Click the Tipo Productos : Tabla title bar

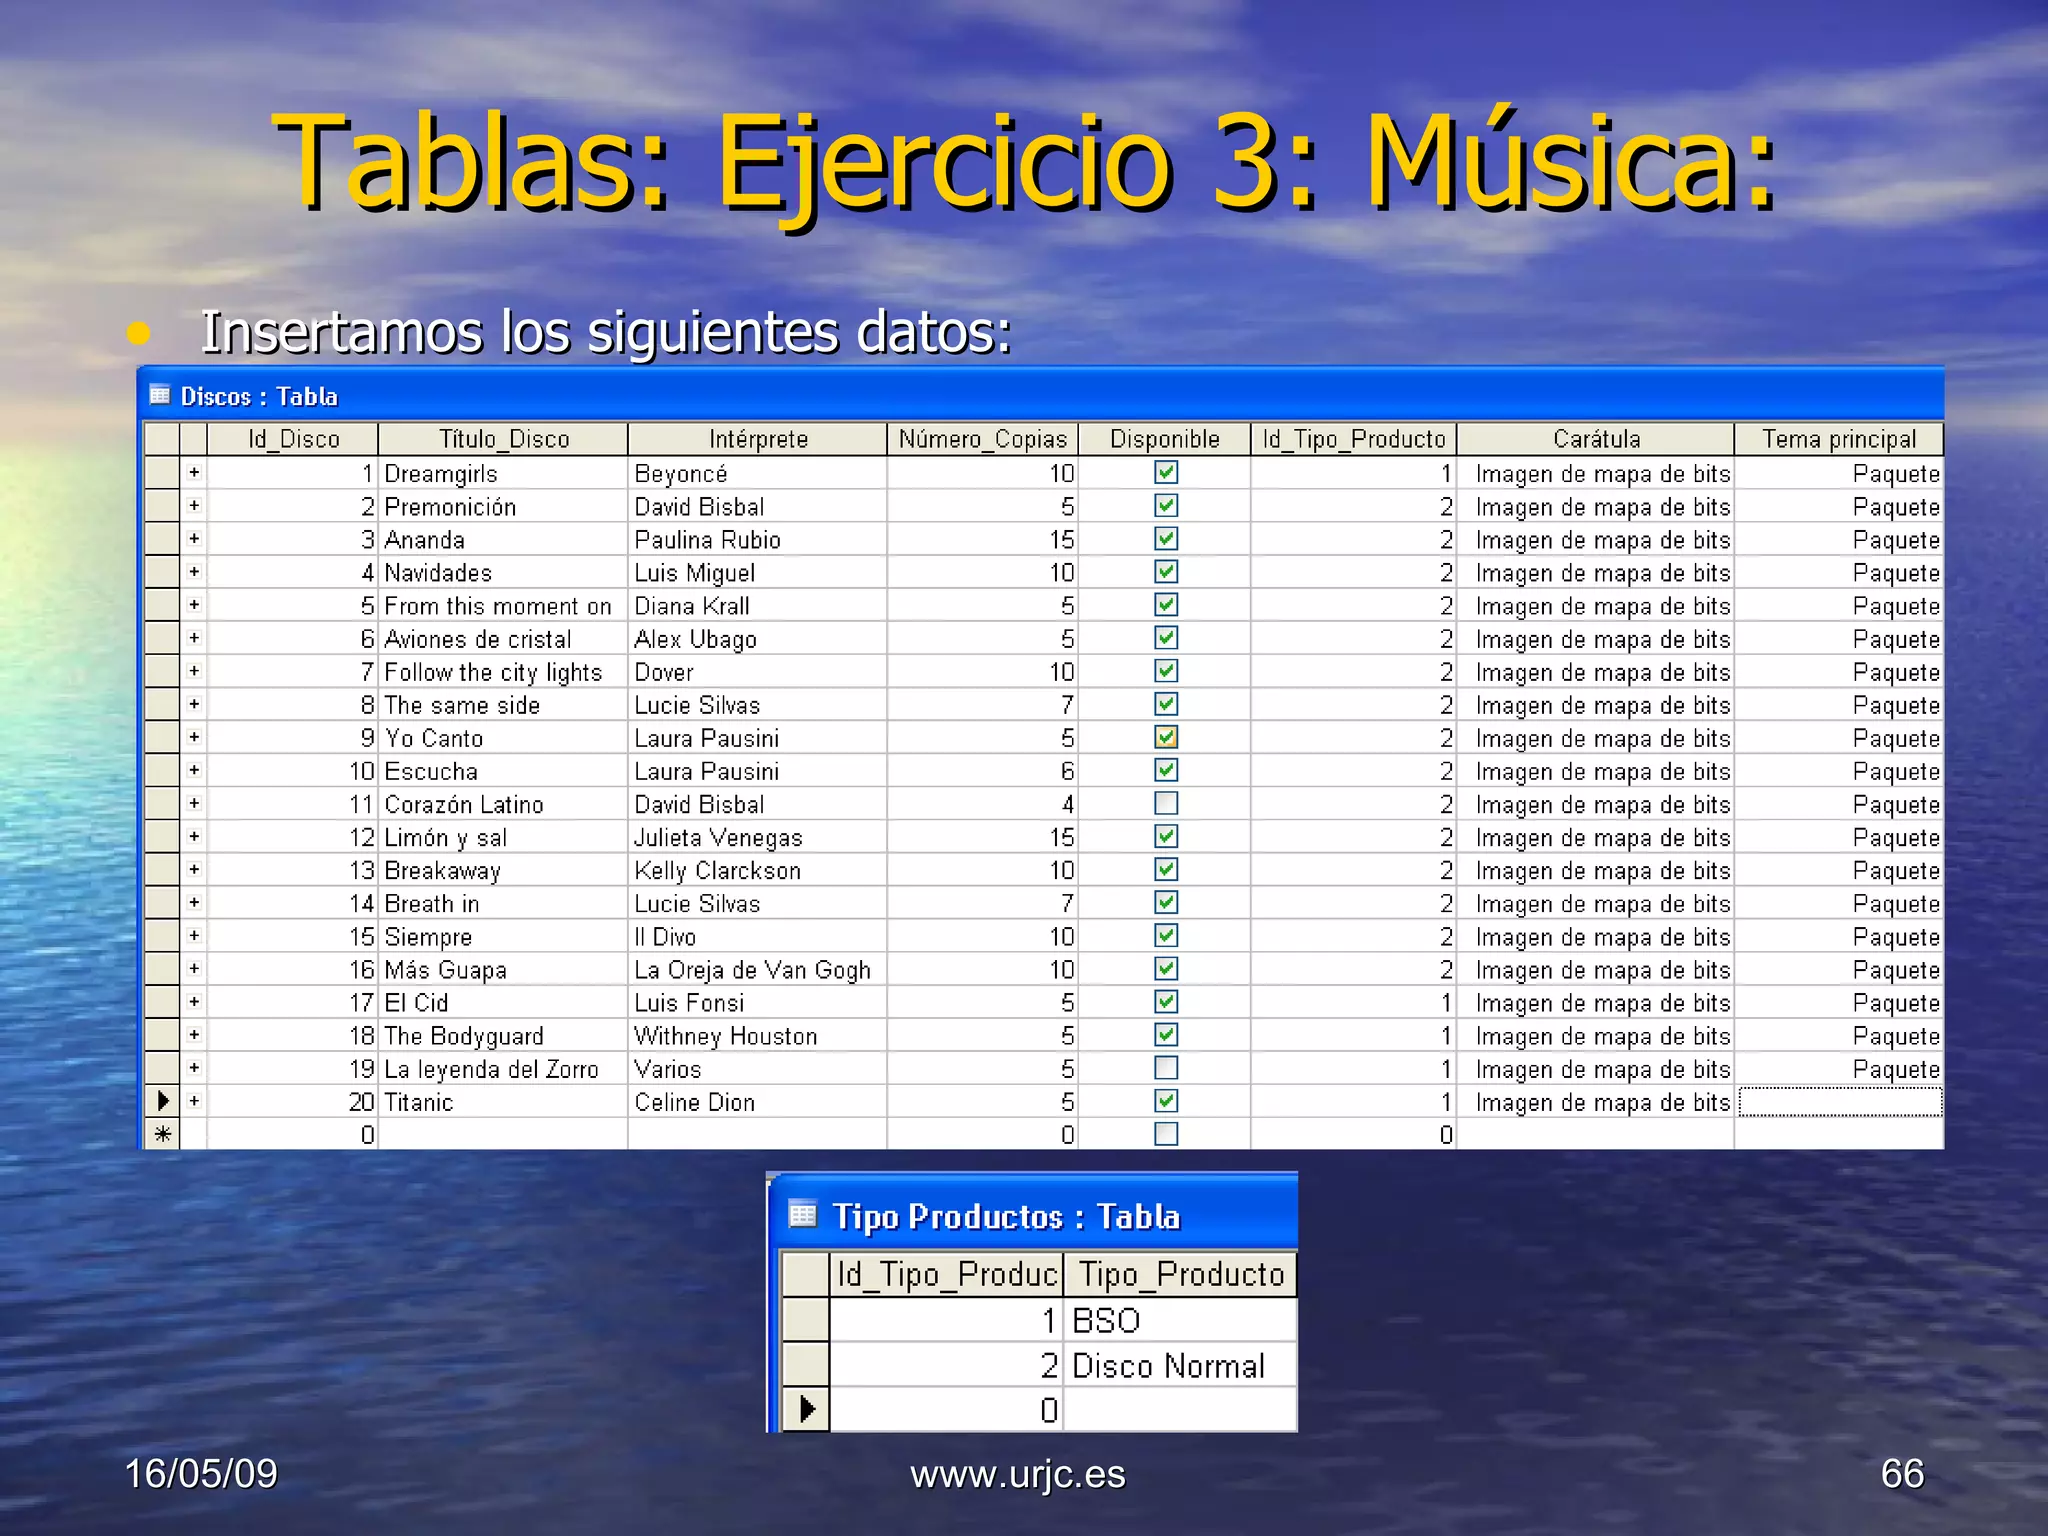click(x=1032, y=1215)
